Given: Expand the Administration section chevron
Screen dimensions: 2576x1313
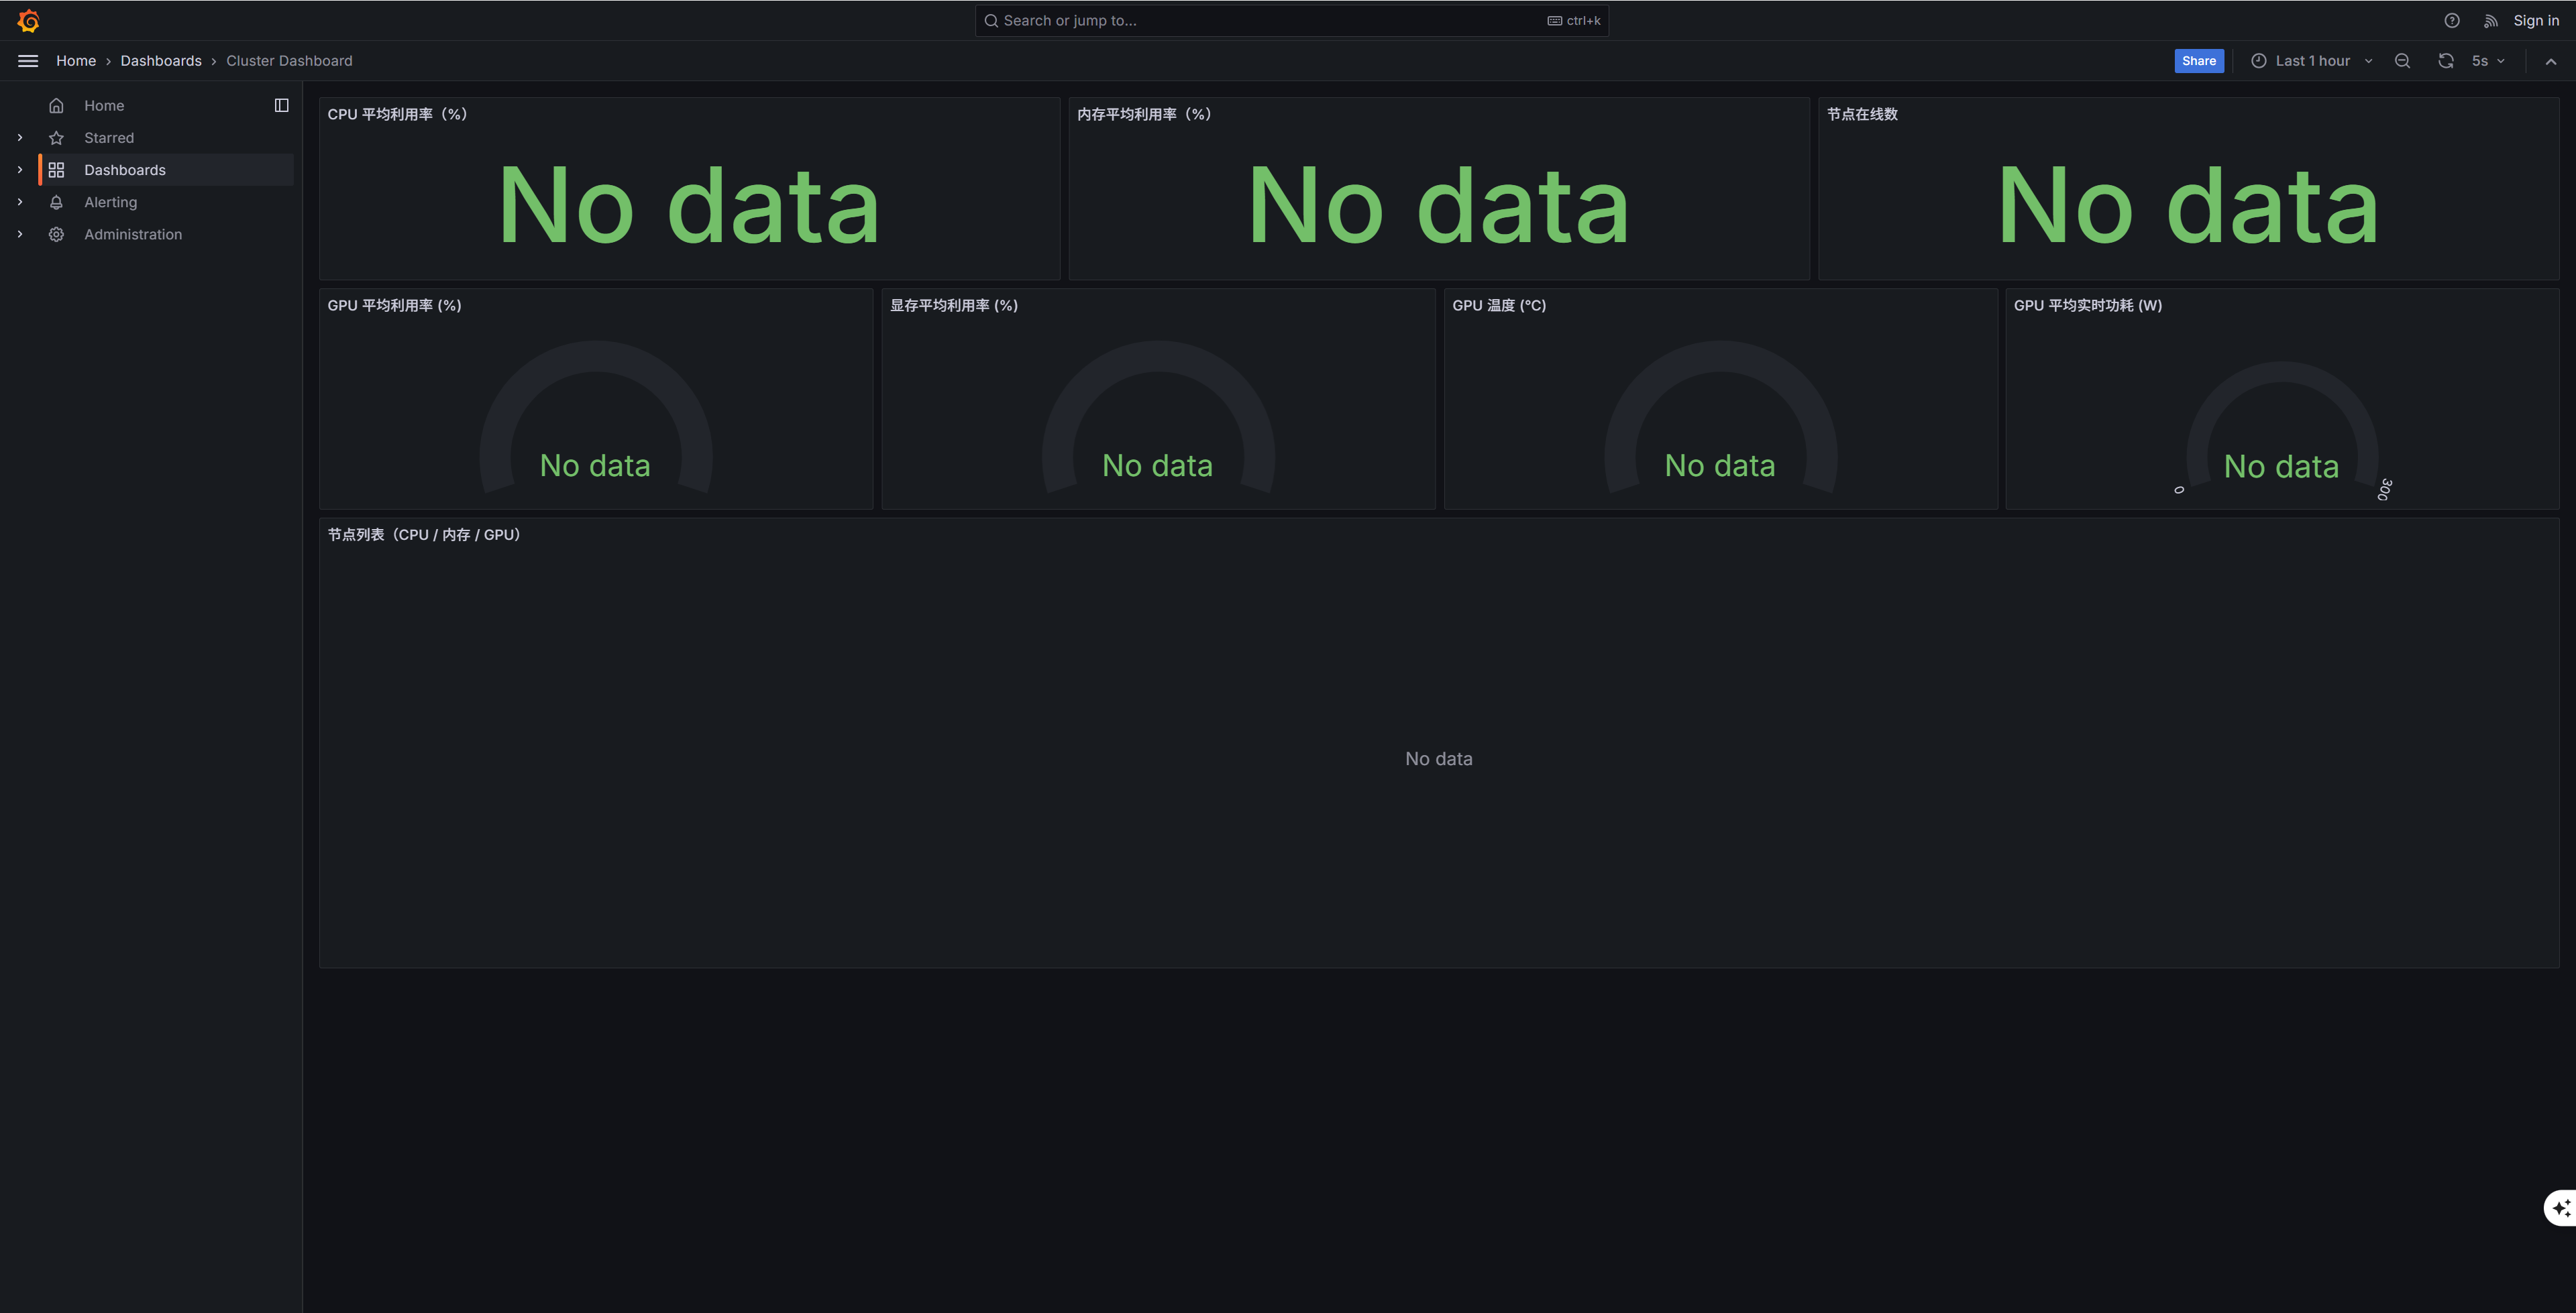Looking at the screenshot, I should click(20, 234).
